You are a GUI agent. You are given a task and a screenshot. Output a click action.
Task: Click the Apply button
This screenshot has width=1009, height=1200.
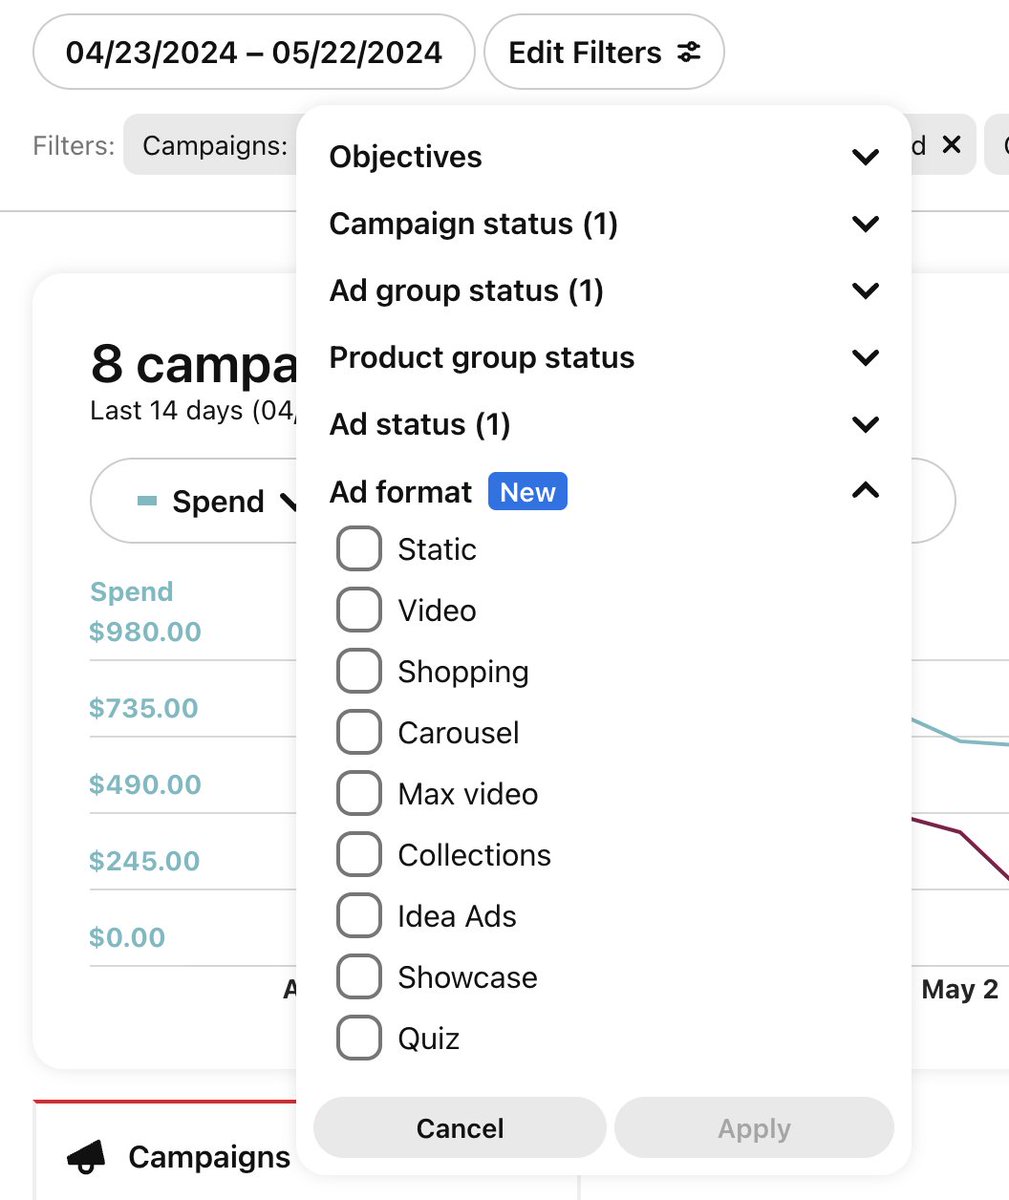754,1128
